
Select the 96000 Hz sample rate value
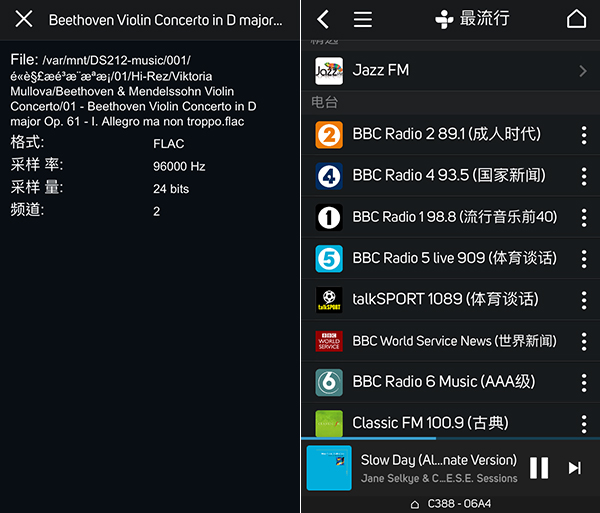coord(179,166)
